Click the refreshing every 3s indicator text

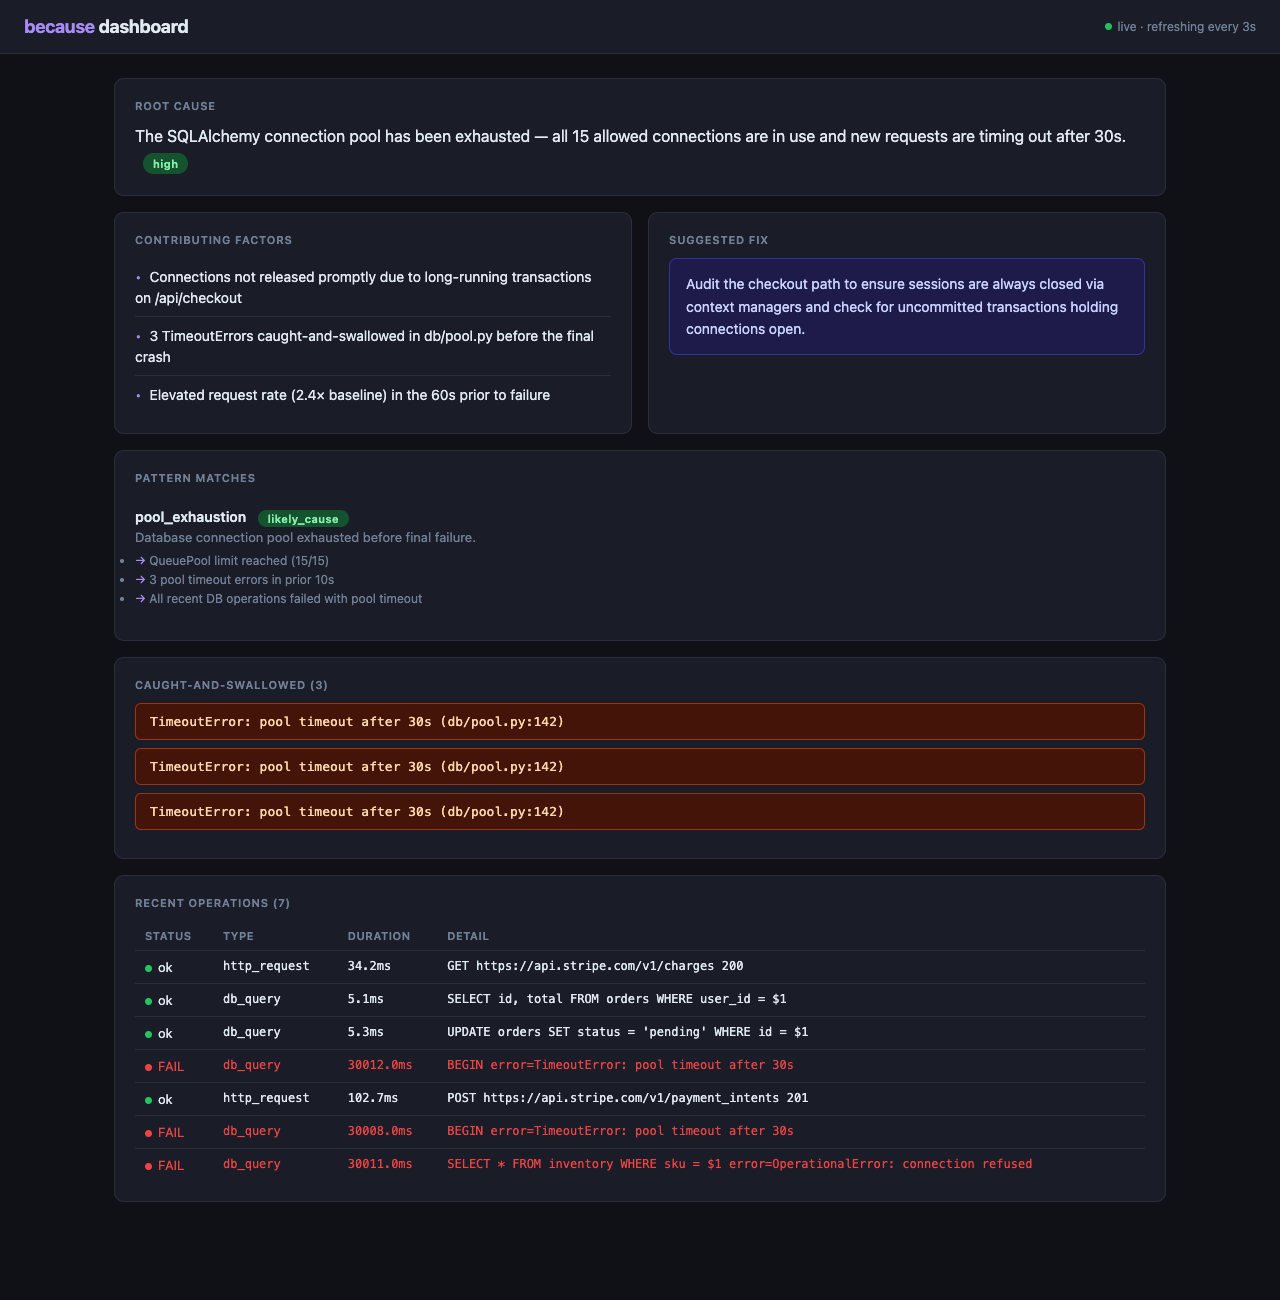tap(1201, 27)
